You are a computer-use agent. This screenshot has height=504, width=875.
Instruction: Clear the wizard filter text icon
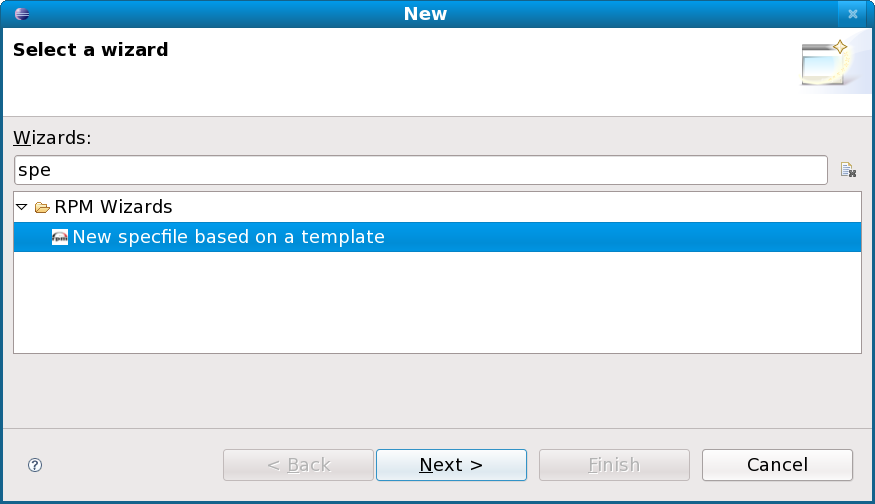click(x=848, y=170)
